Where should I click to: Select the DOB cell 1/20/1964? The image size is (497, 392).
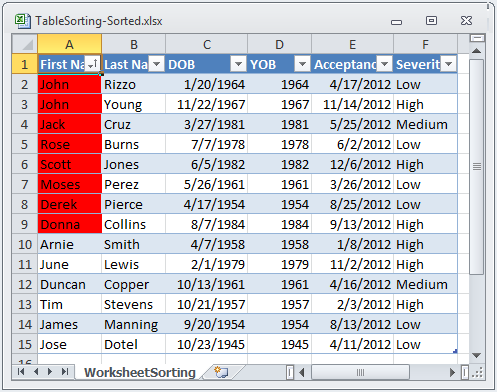(x=207, y=84)
